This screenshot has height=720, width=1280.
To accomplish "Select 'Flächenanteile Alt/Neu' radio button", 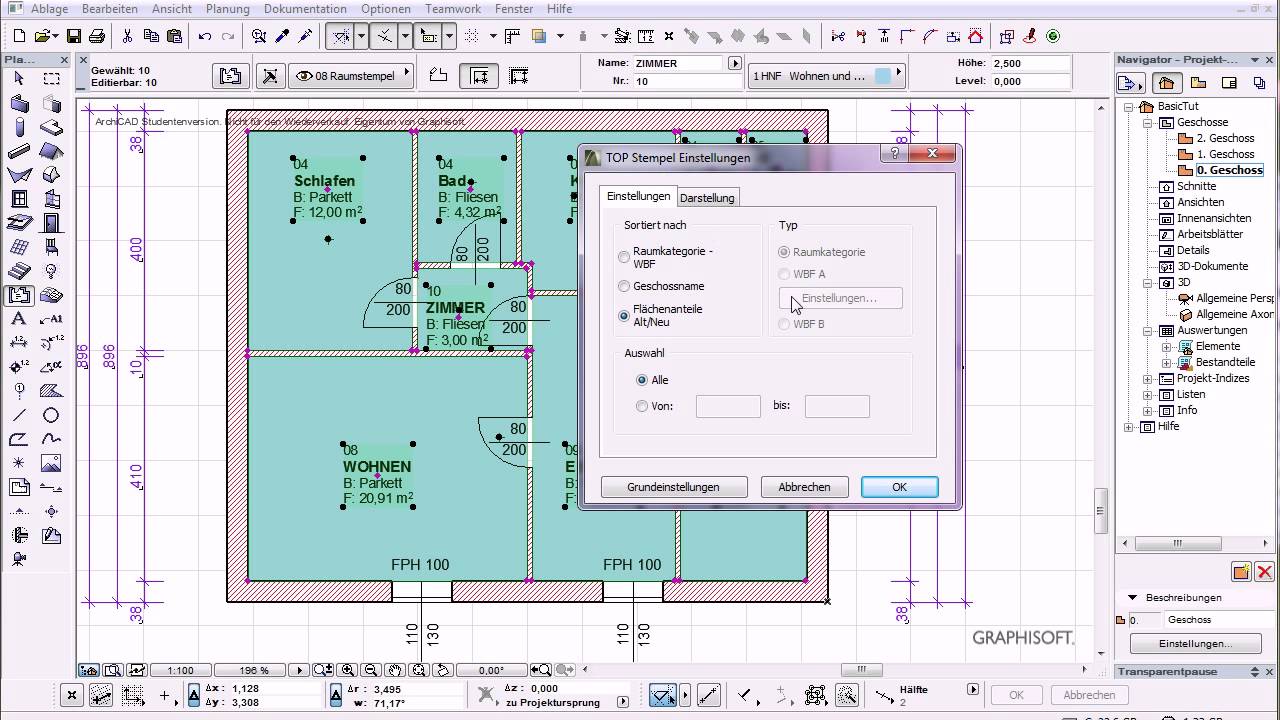I will pos(624,316).
